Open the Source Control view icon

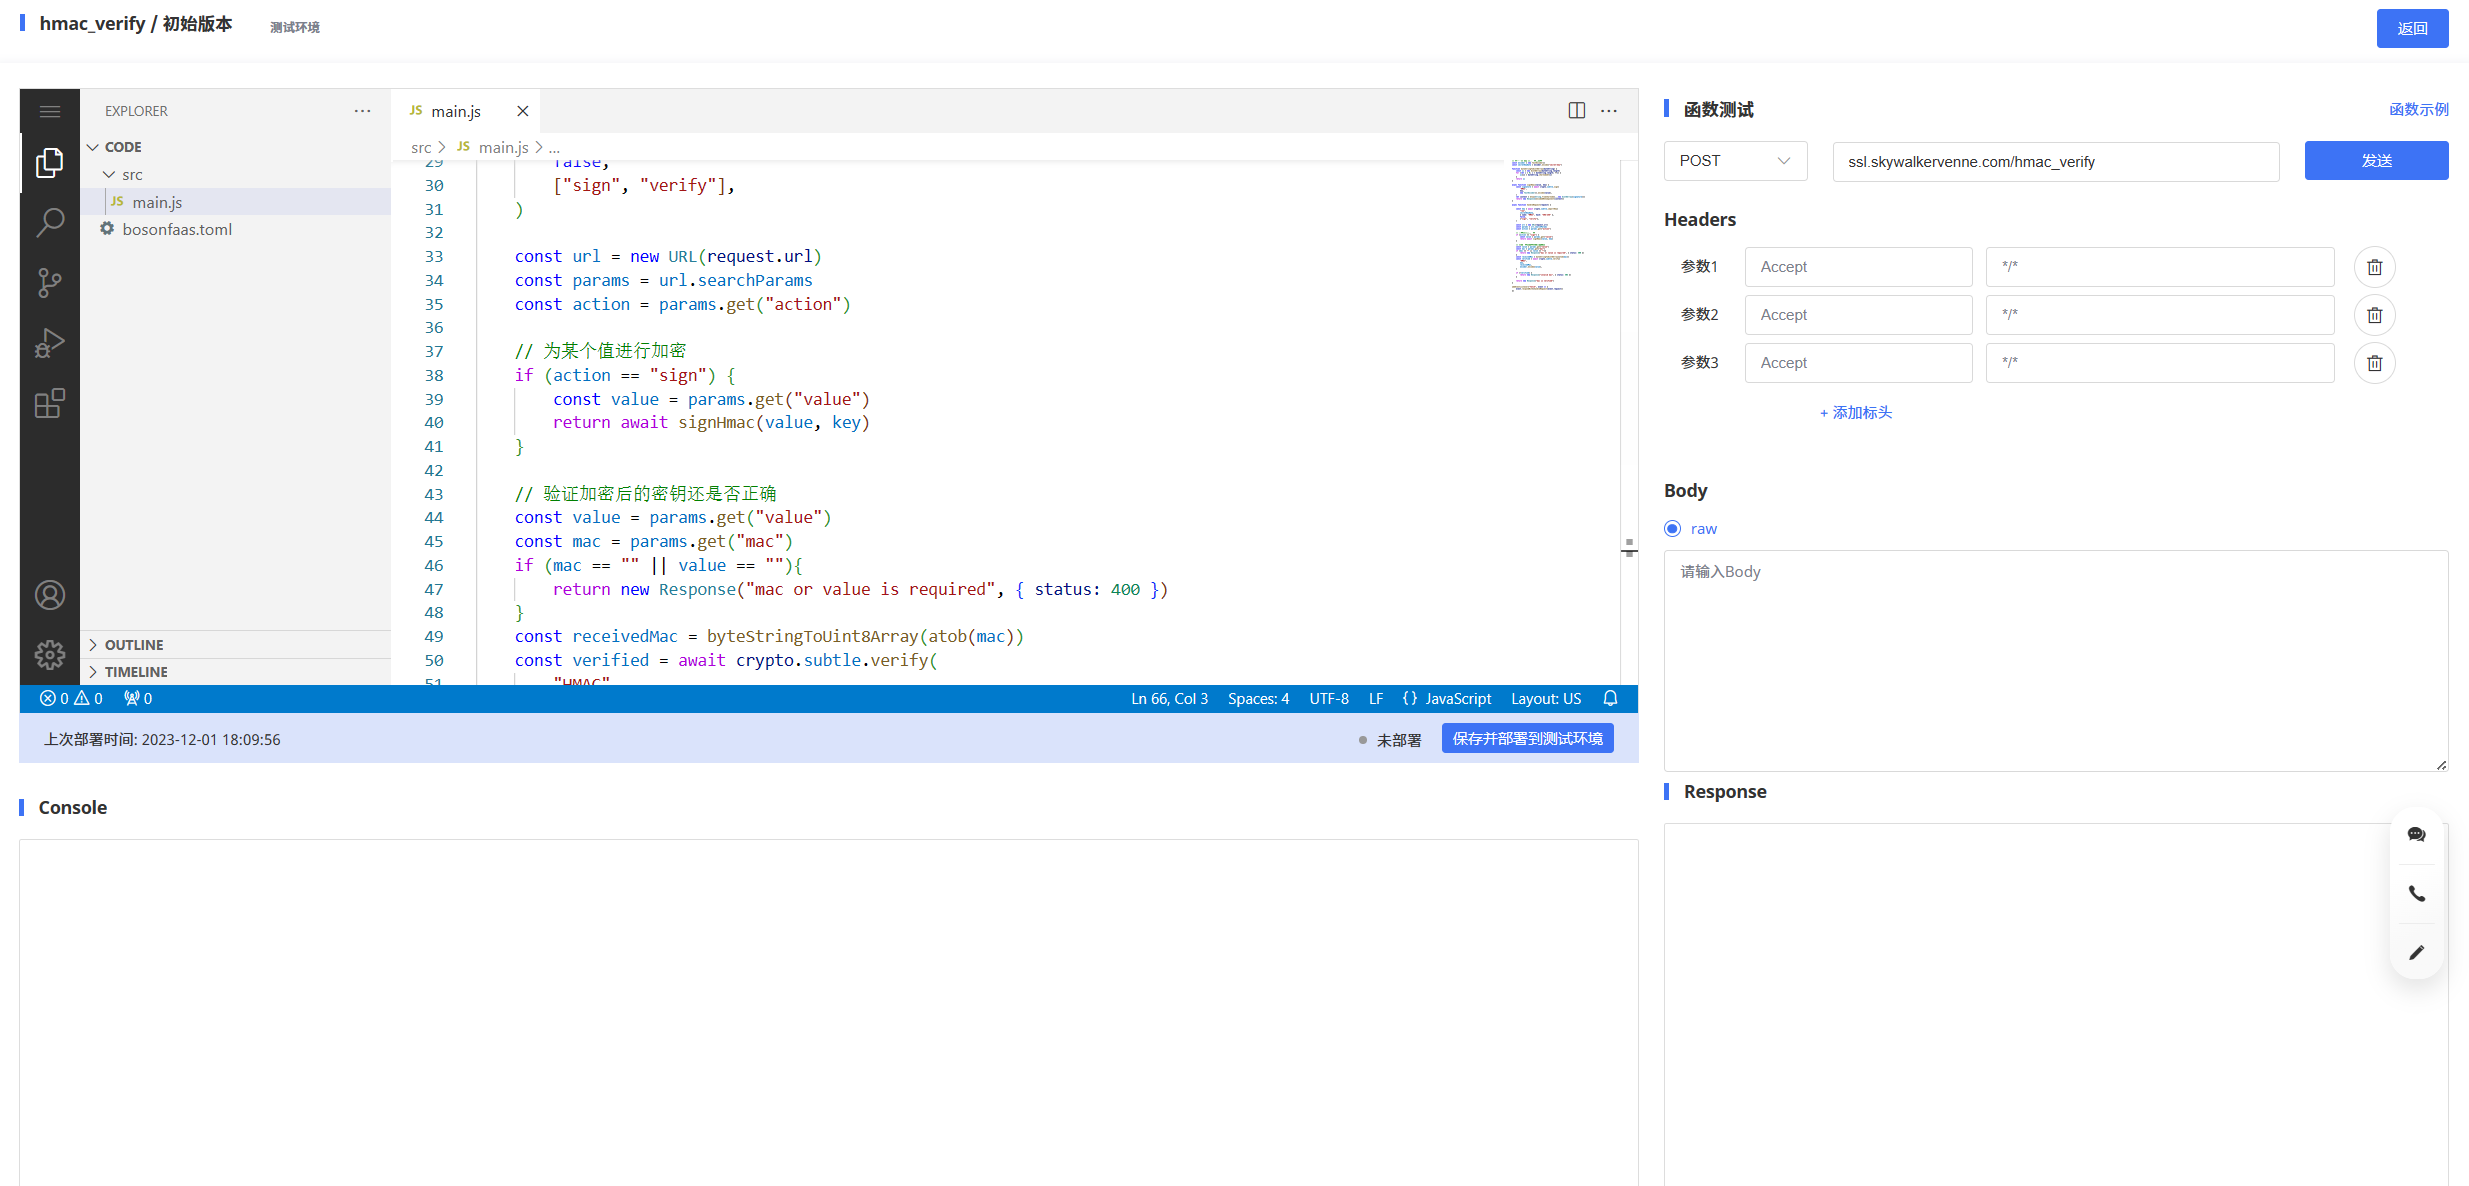click(49, 283)
